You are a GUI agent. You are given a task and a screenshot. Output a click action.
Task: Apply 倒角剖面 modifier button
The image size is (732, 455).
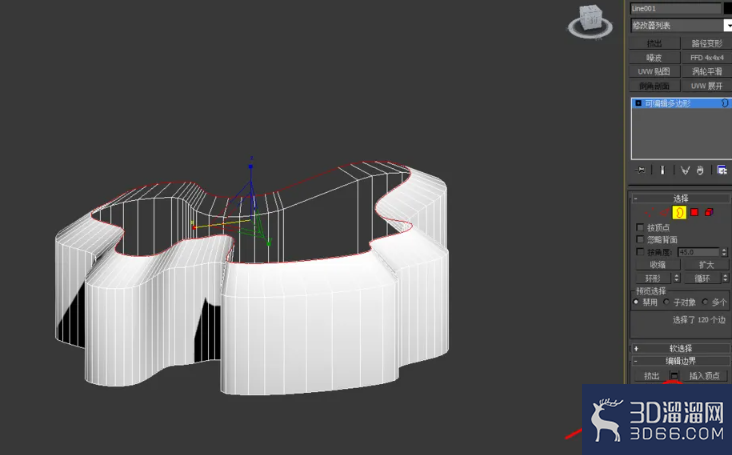[655, 86]
